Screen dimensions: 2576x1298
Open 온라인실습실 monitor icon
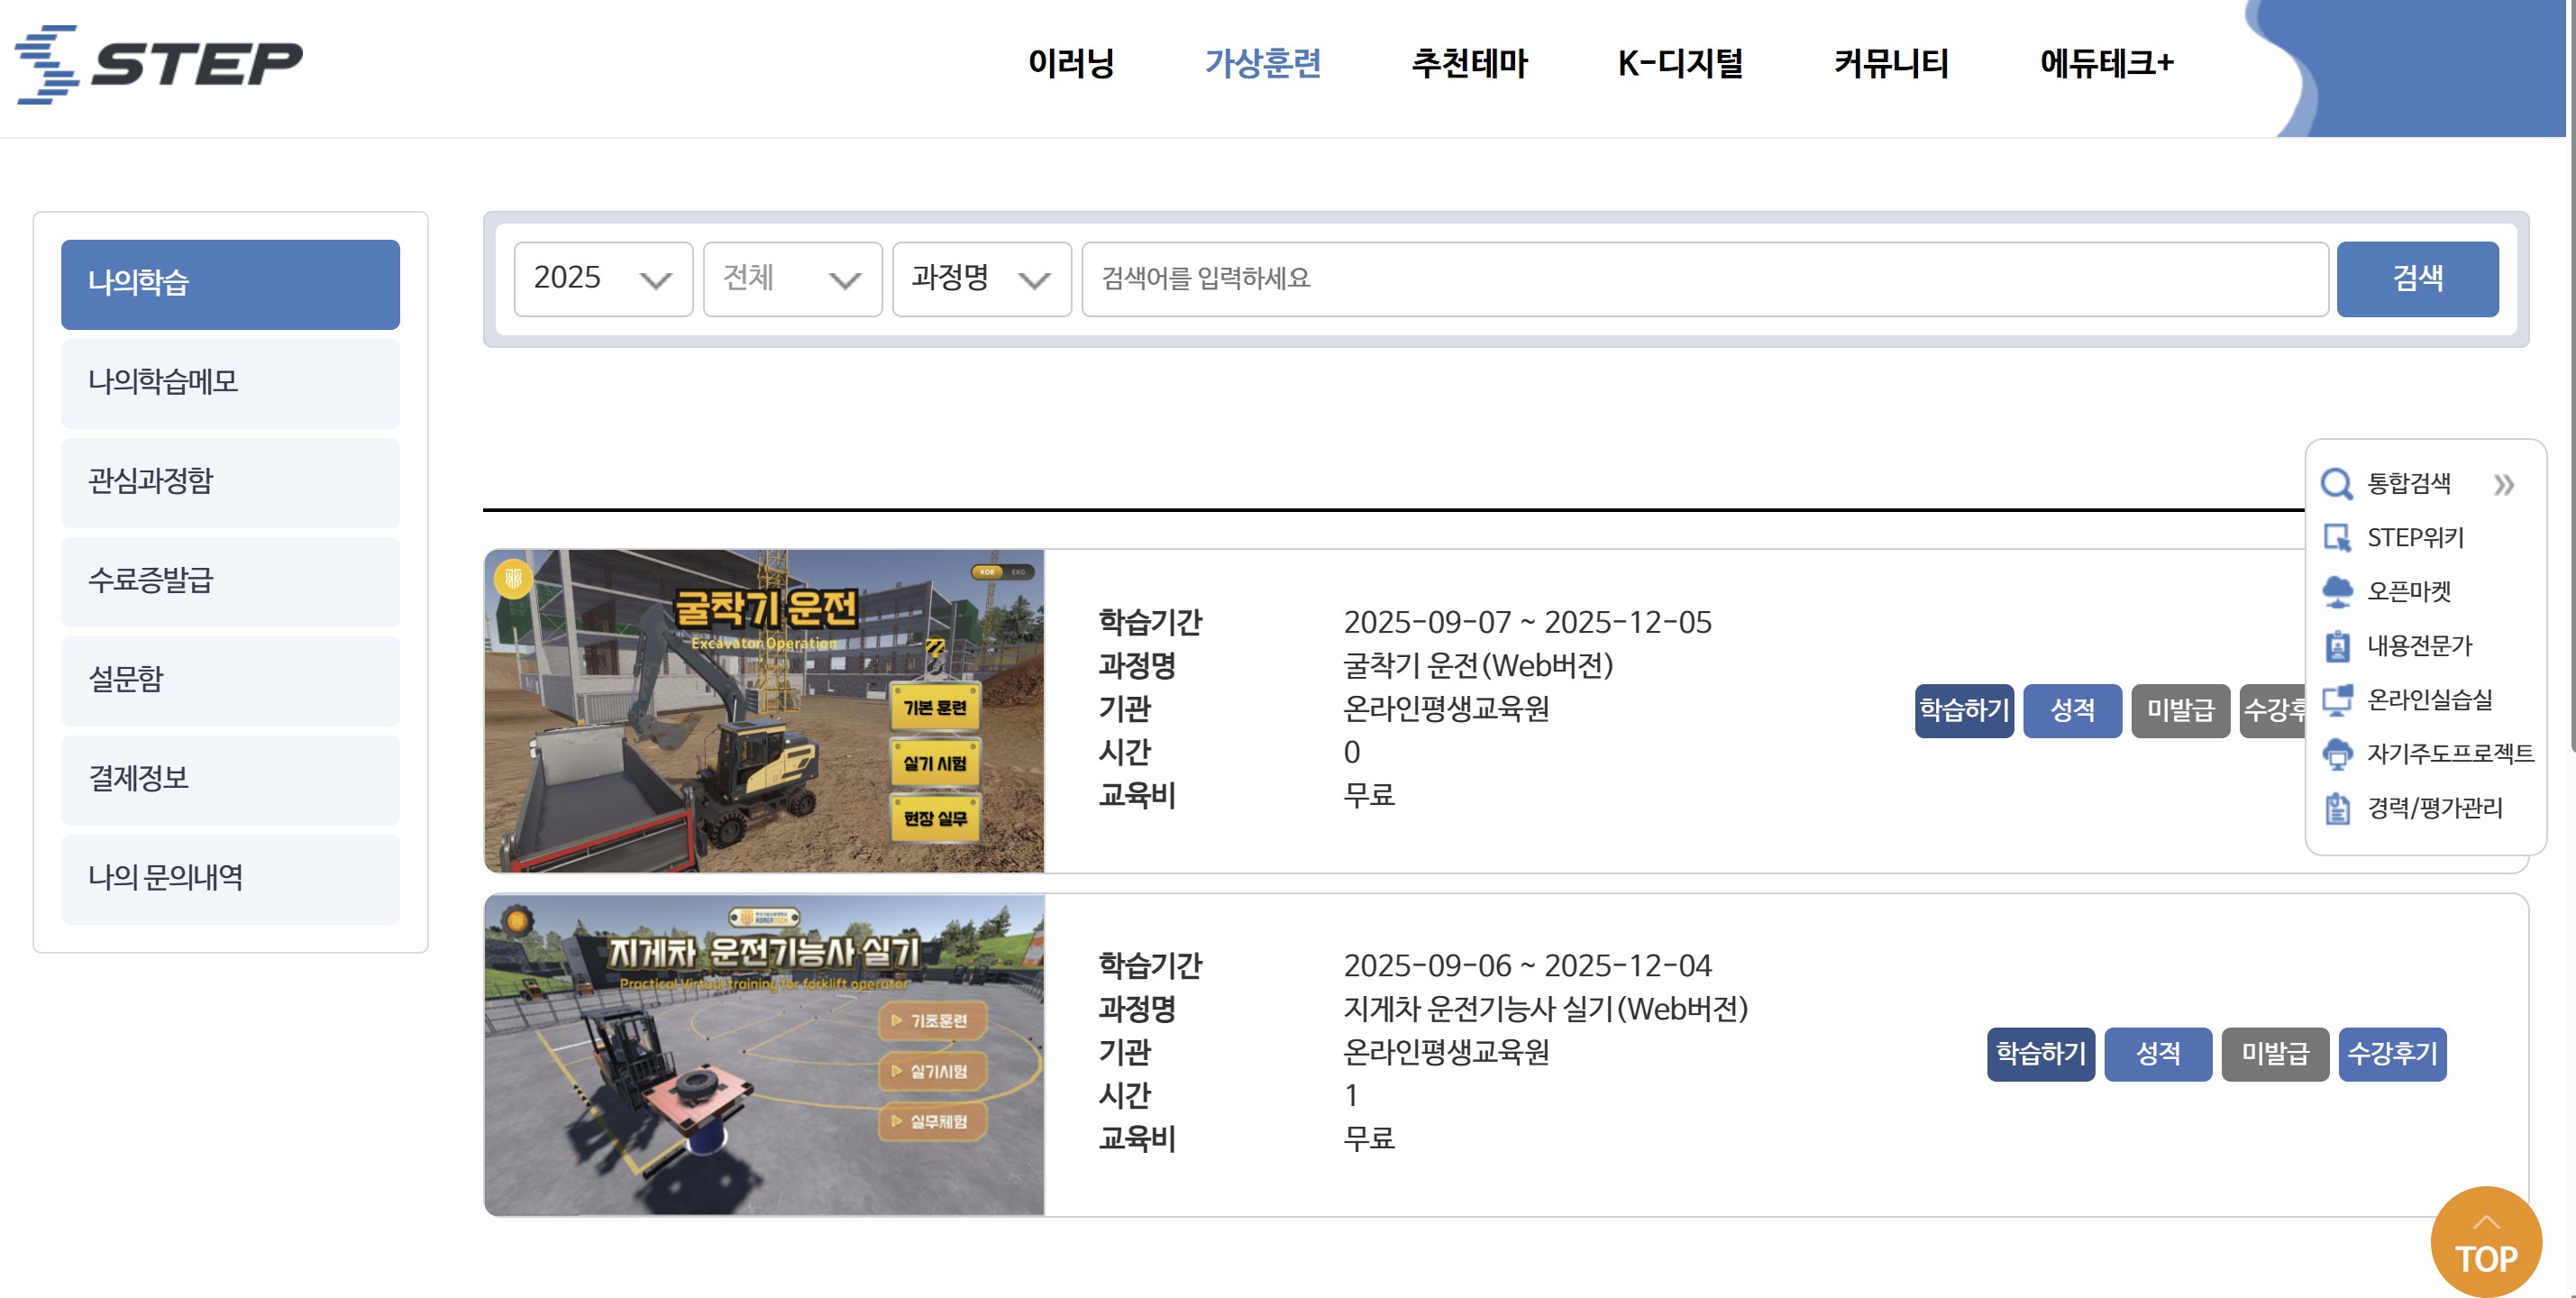[2337, 700]
